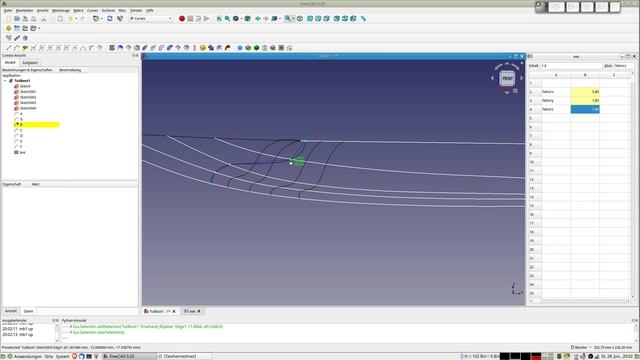Screen dimensions: 640x360
Task: Select the highlighted curve B in tree
Action: tap(37, 124)
